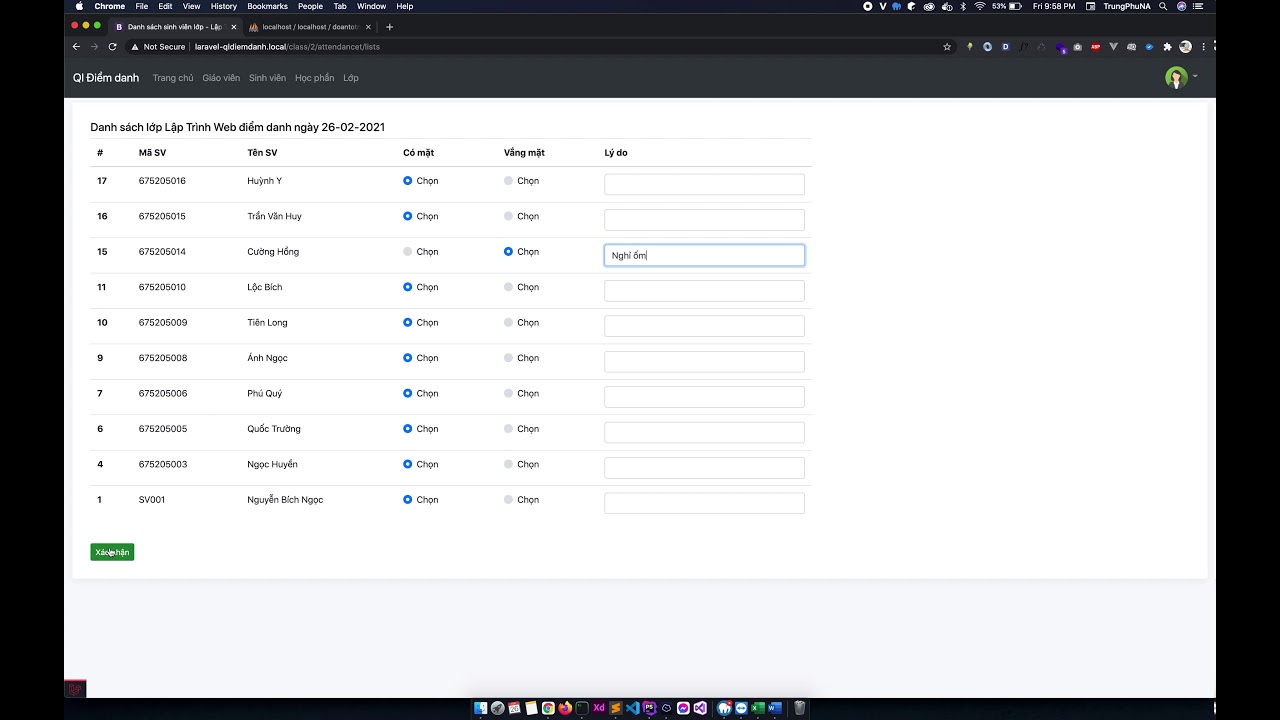1280x720 pixels.
Task: Mark Quốc Trường as absent
Action: click(508, 429)
